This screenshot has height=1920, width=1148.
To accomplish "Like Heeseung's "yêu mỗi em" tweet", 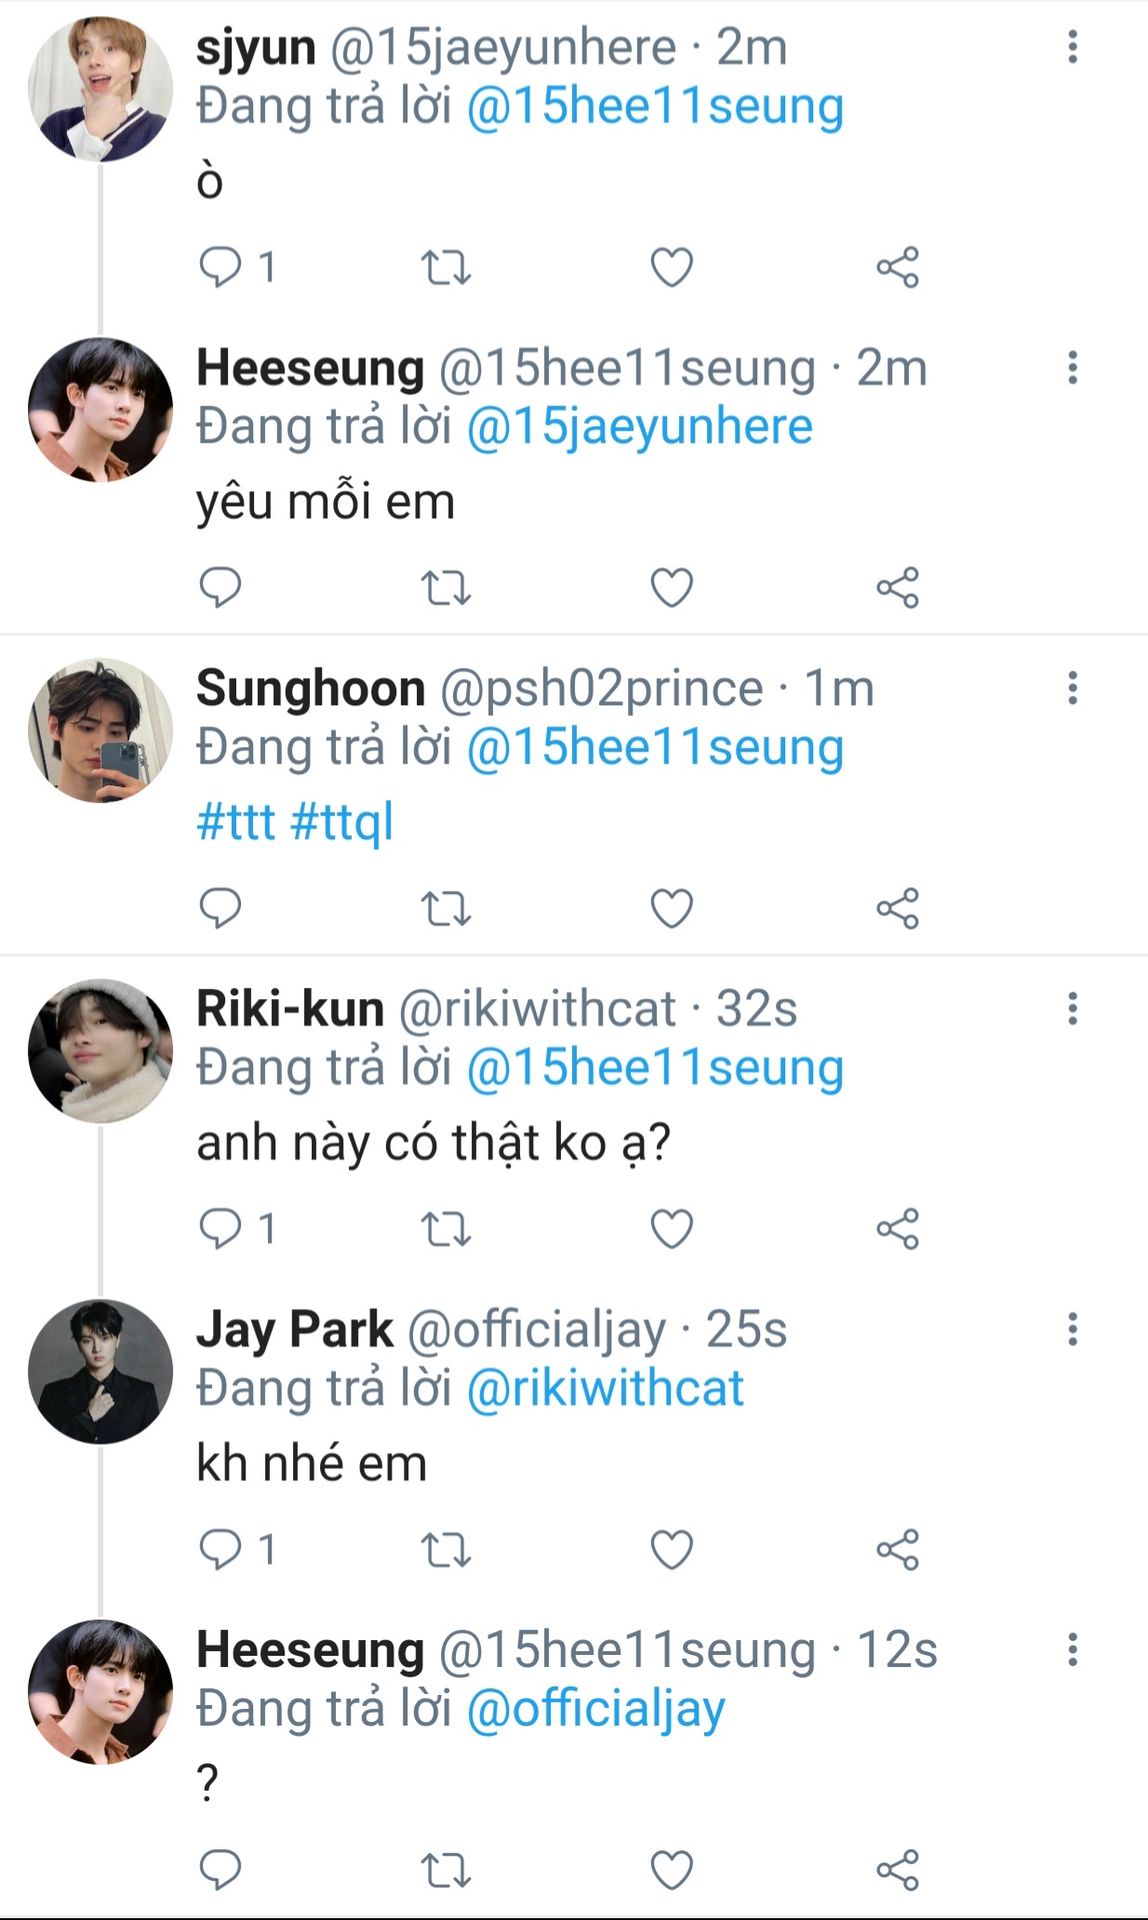I will click(671, 588).
